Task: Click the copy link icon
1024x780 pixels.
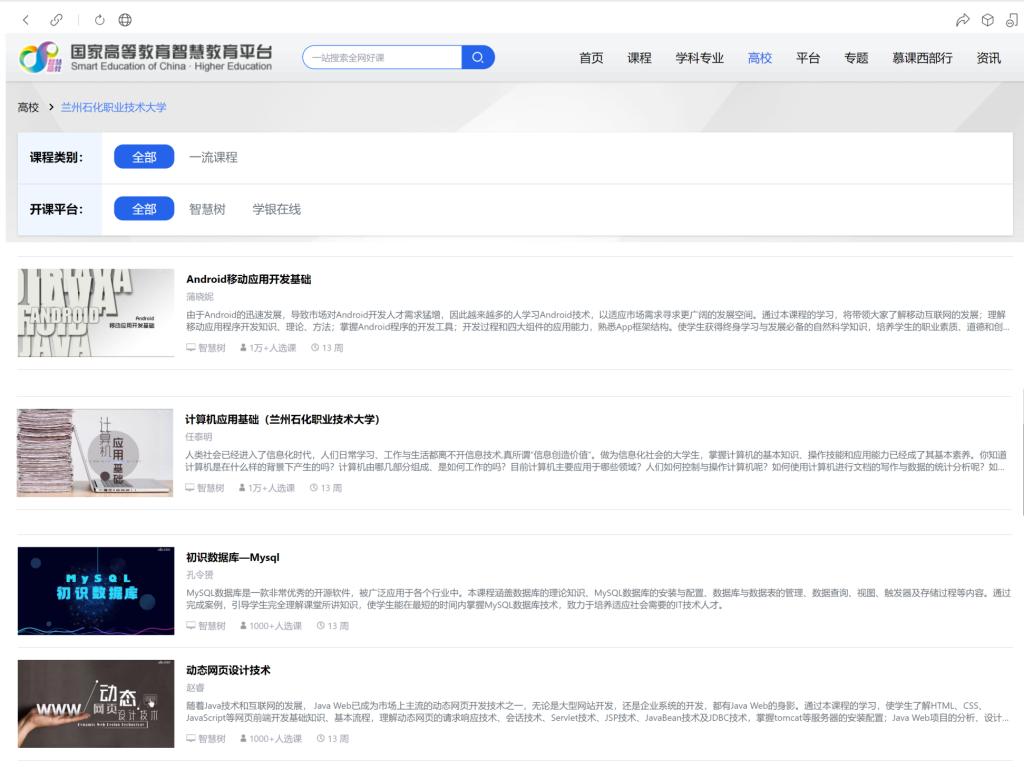Action: (57, 20)
